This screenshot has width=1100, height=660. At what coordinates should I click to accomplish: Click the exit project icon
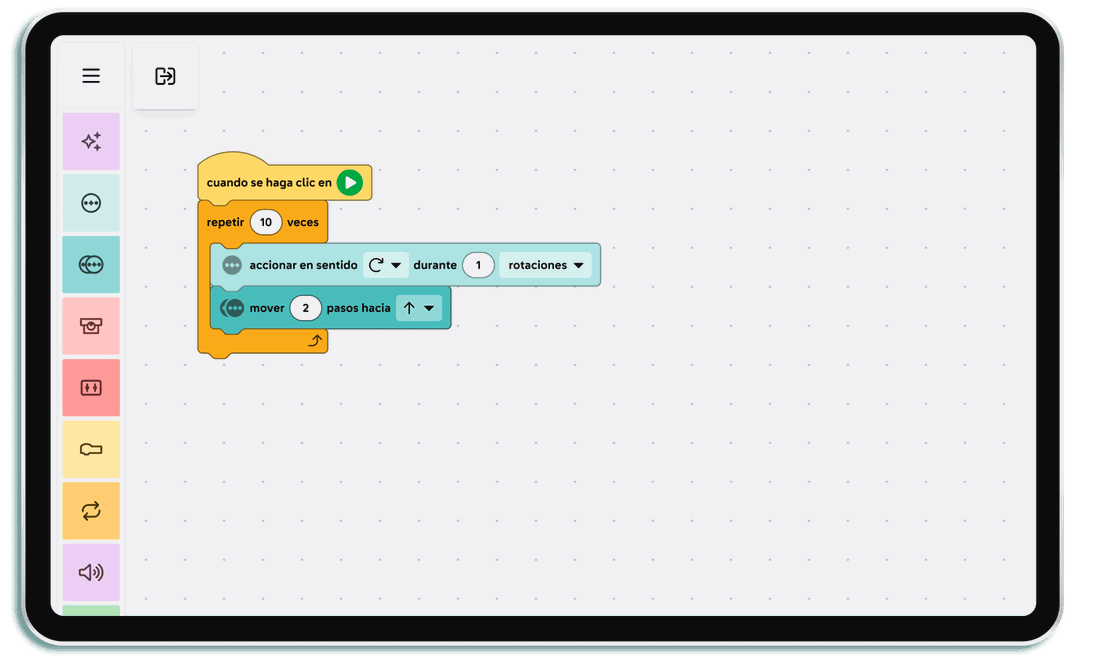point(165,76)
